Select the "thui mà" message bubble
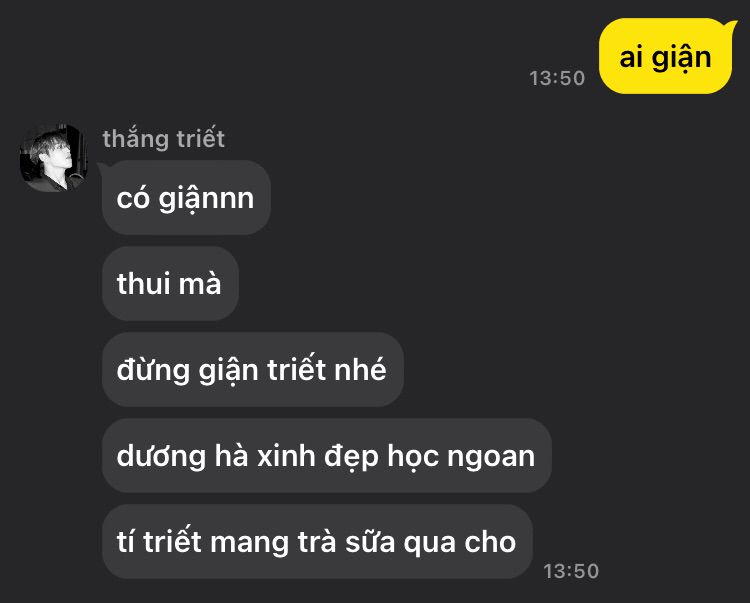Viewport: 750px width, 603px height. (x=170, y=283)
